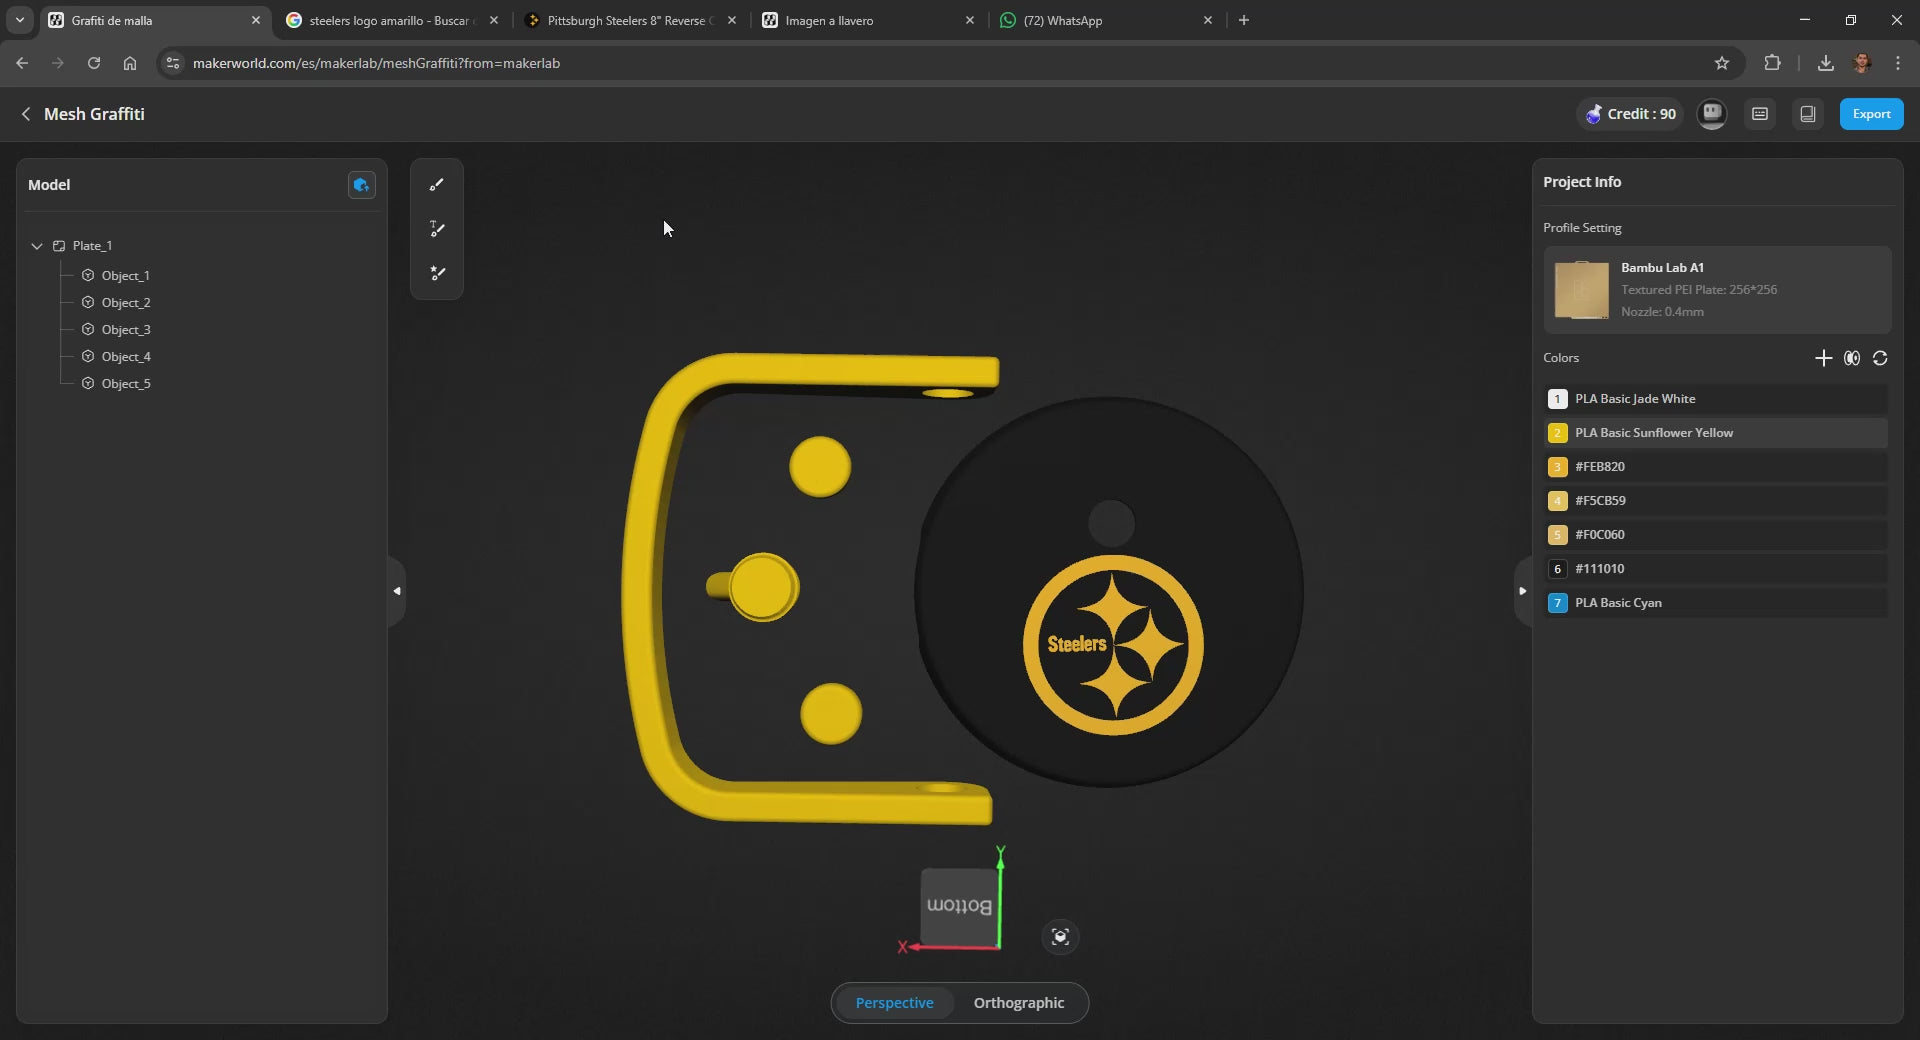Switch to steelers logo amarillo tab
The image size is (1920, 1040).
(x=390, y=20)
